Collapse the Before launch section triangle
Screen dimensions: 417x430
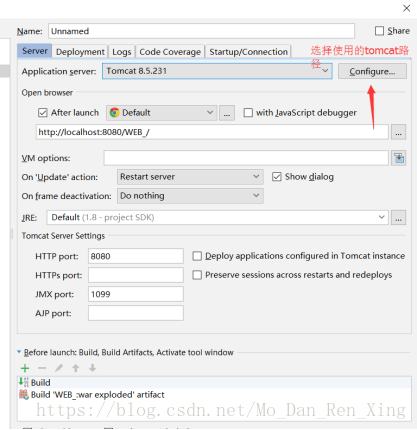(x=19, y=352)
